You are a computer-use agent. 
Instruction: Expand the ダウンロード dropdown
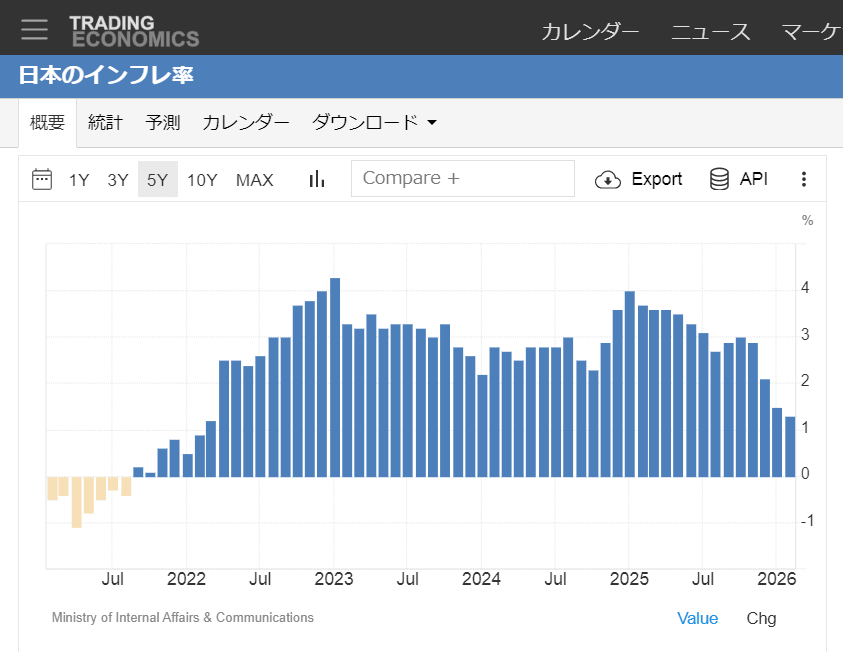click(375, 123)
